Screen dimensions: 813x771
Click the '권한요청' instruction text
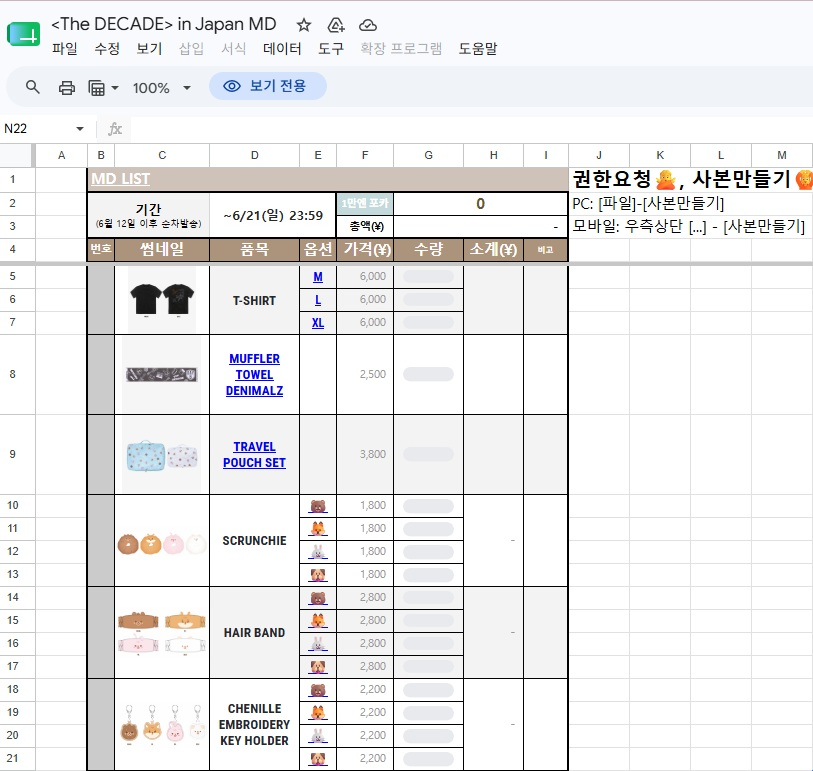click(x=612, y=179)
